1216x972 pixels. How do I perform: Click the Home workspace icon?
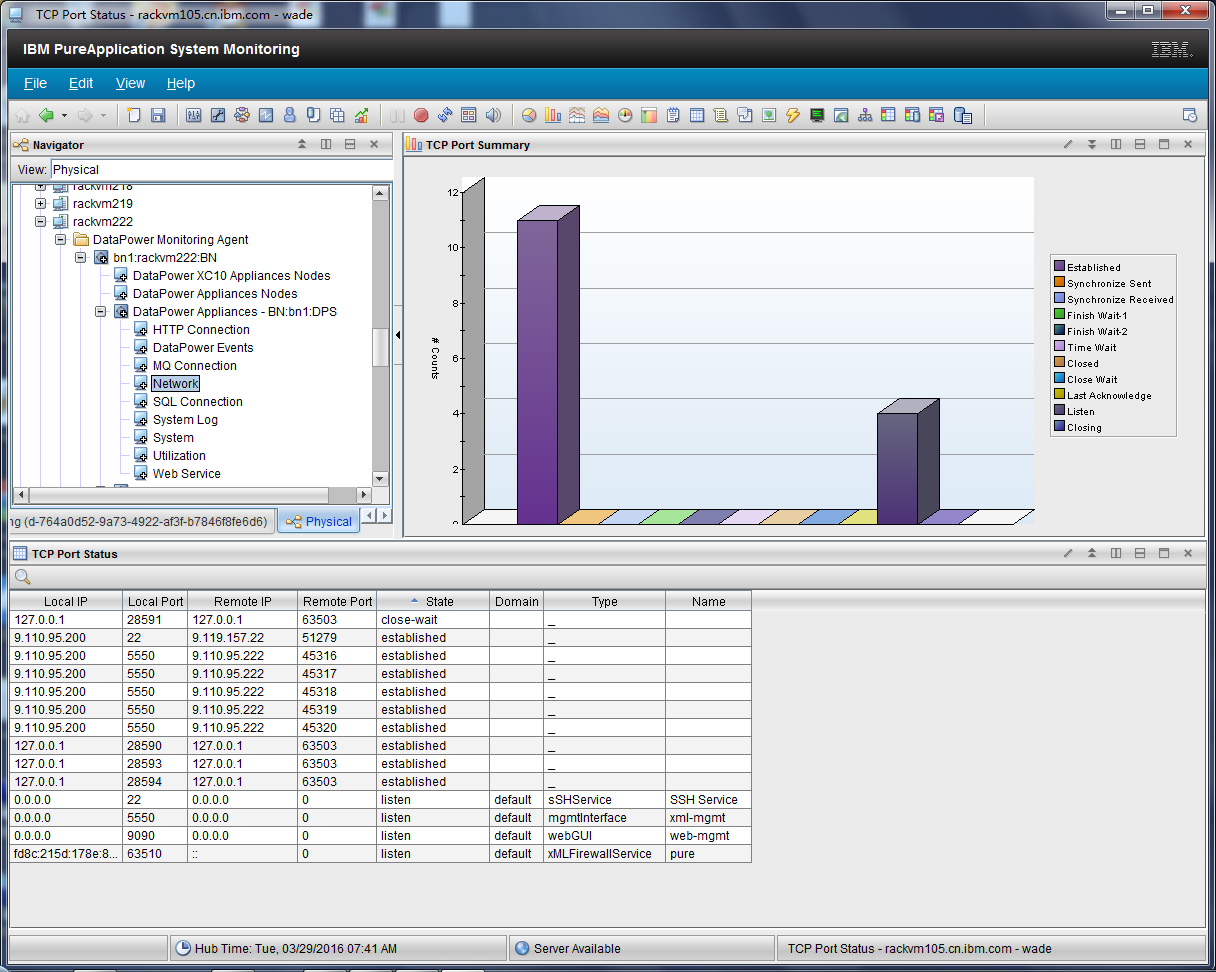[22, 115]
